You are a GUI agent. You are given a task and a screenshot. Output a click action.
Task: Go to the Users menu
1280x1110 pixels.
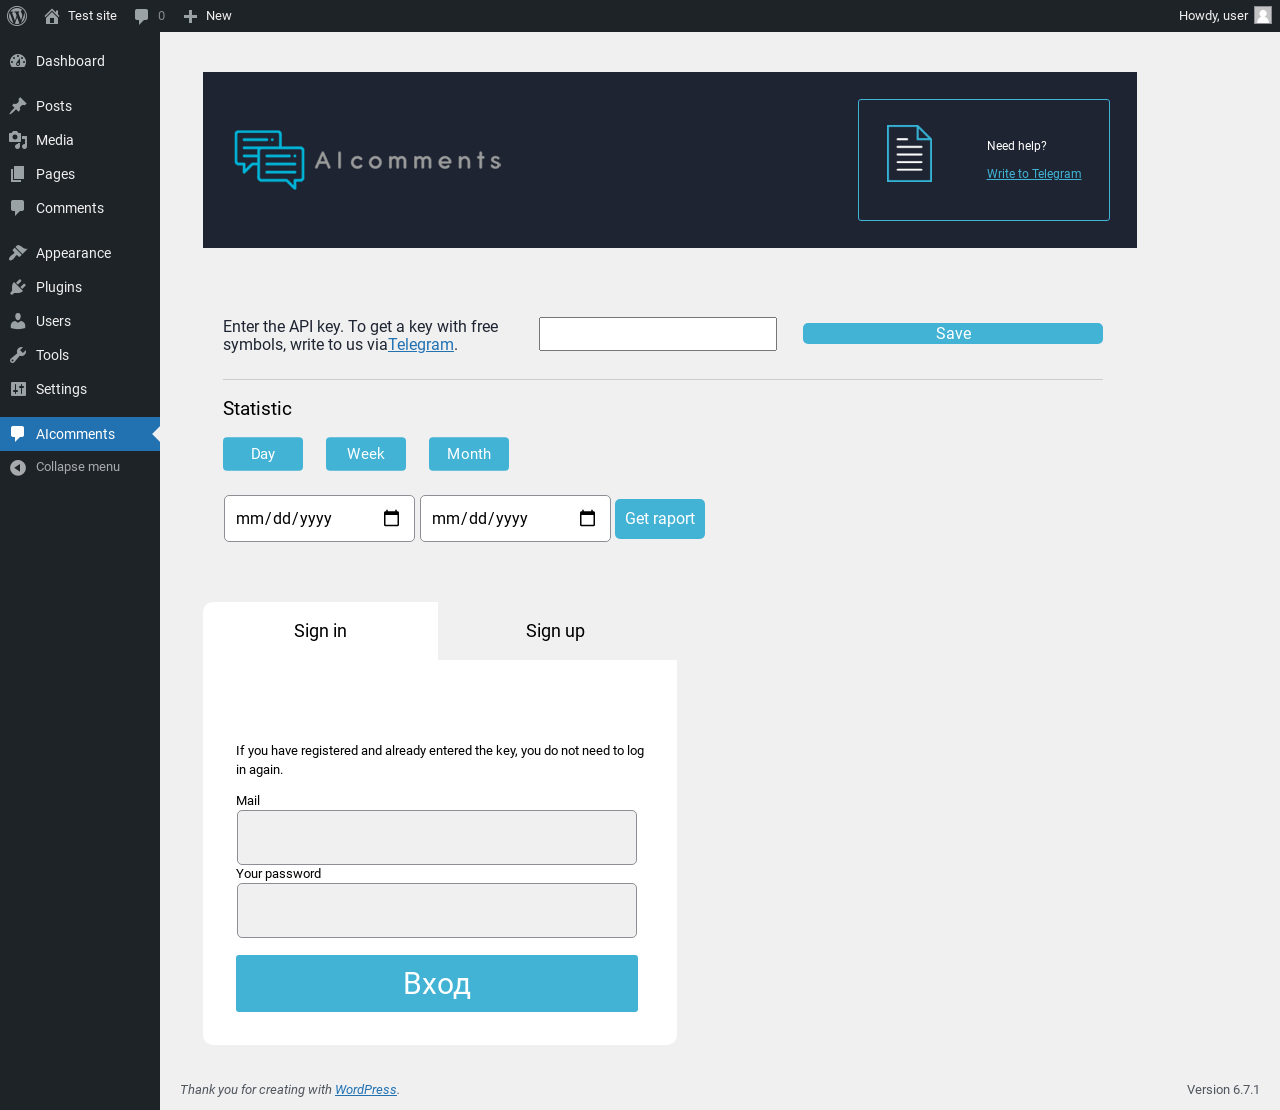tap(80, 321)
